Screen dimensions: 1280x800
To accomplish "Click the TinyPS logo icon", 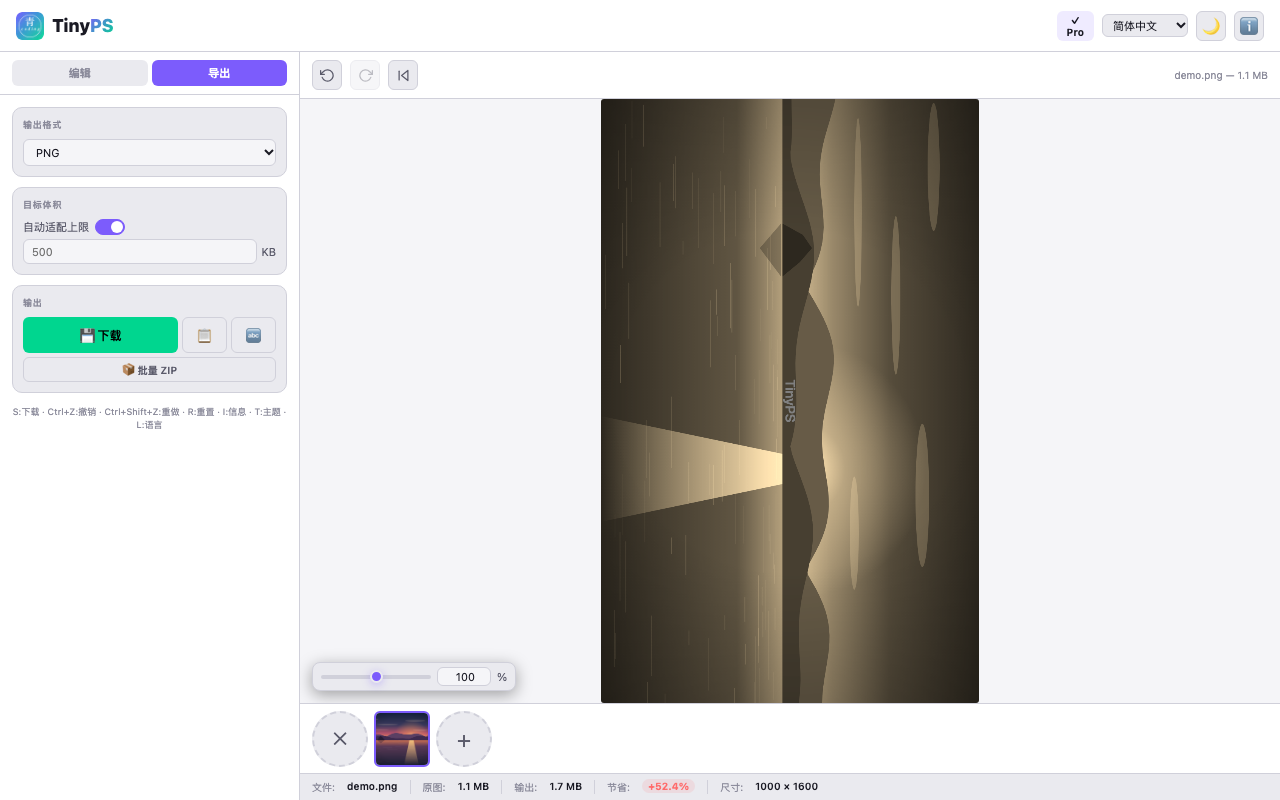I will [30, 26].
